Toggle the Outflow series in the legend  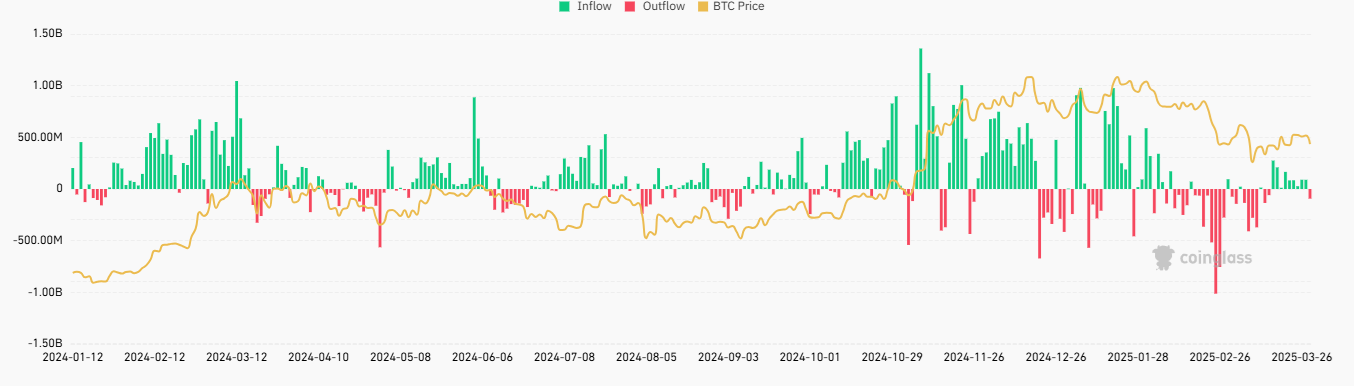(x=655, y=6)
